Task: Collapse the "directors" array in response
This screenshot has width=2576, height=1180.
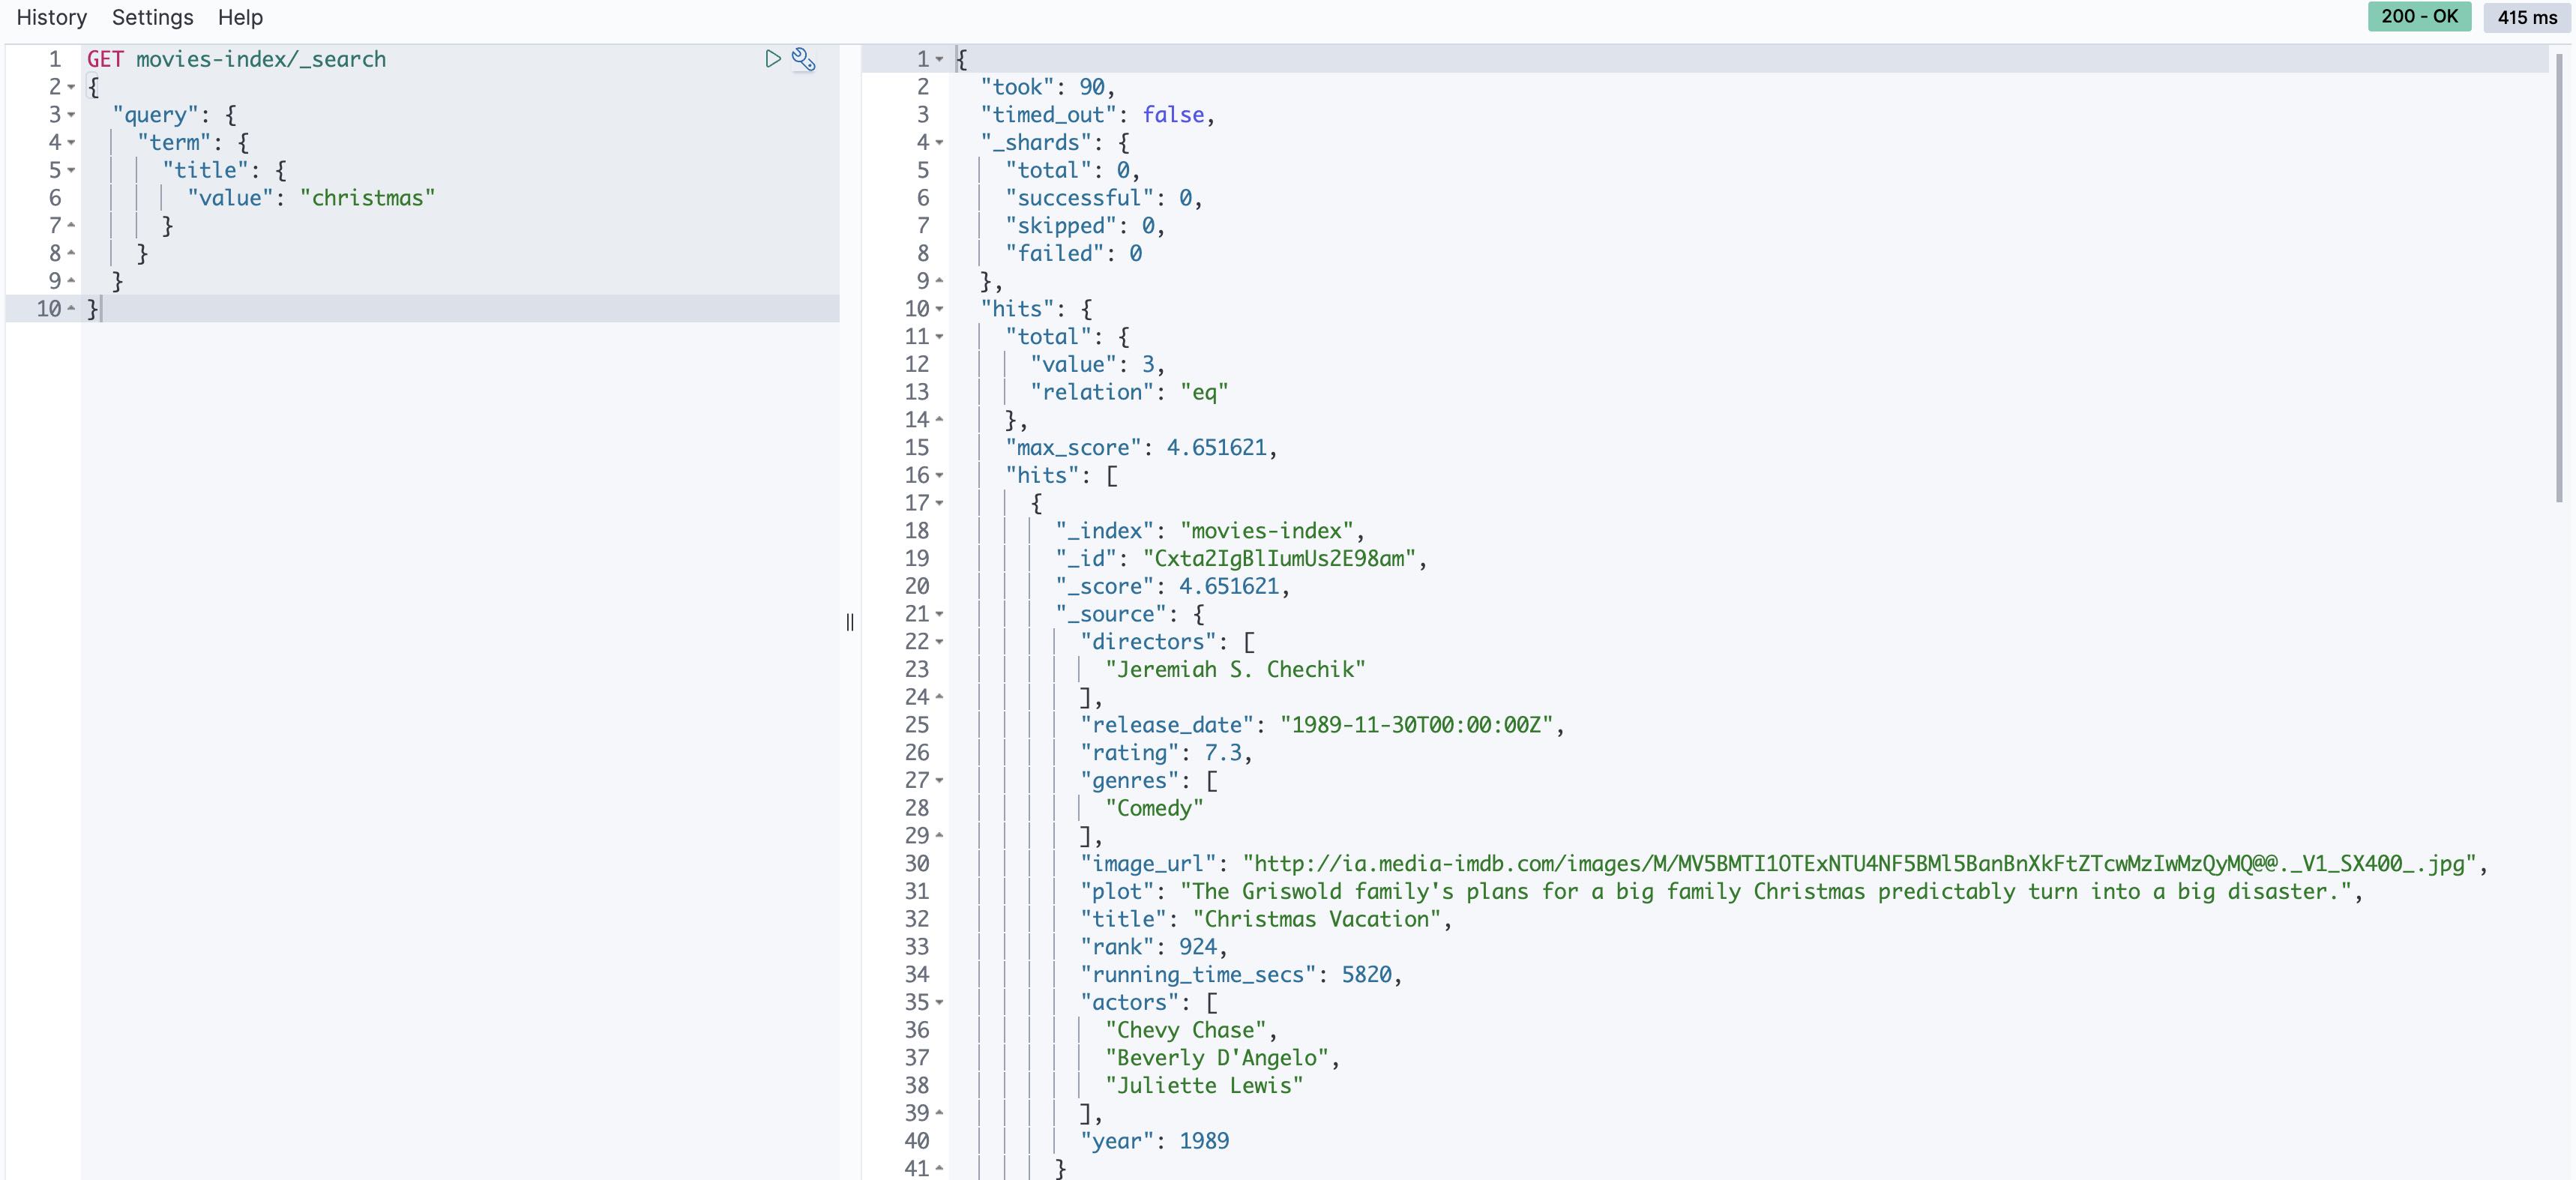Action: point(940,642)
